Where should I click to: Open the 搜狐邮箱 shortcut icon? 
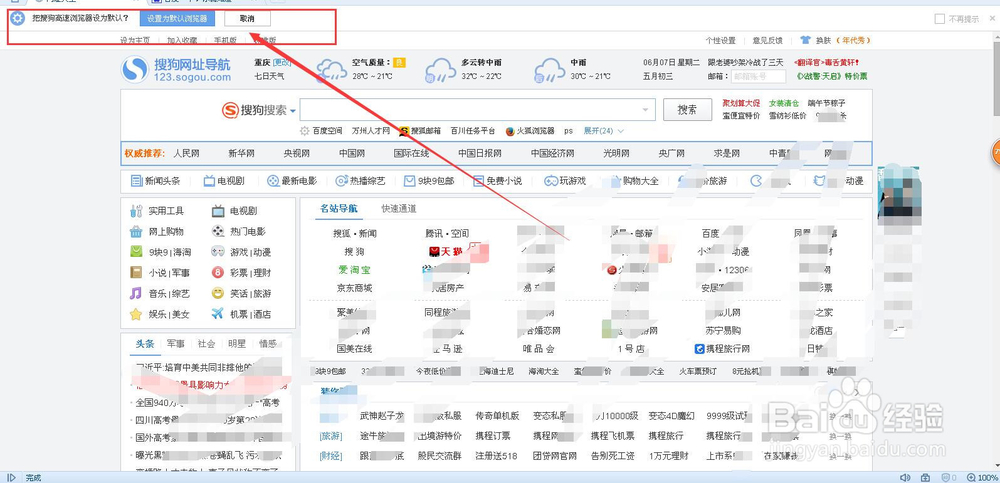coord(404,131)
